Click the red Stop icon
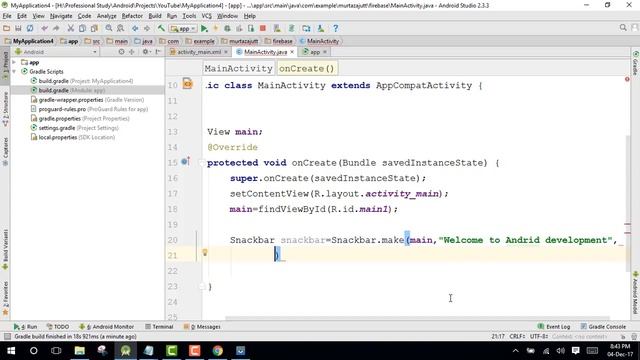Viewport: 640px width, 360px height. (263, 28)
